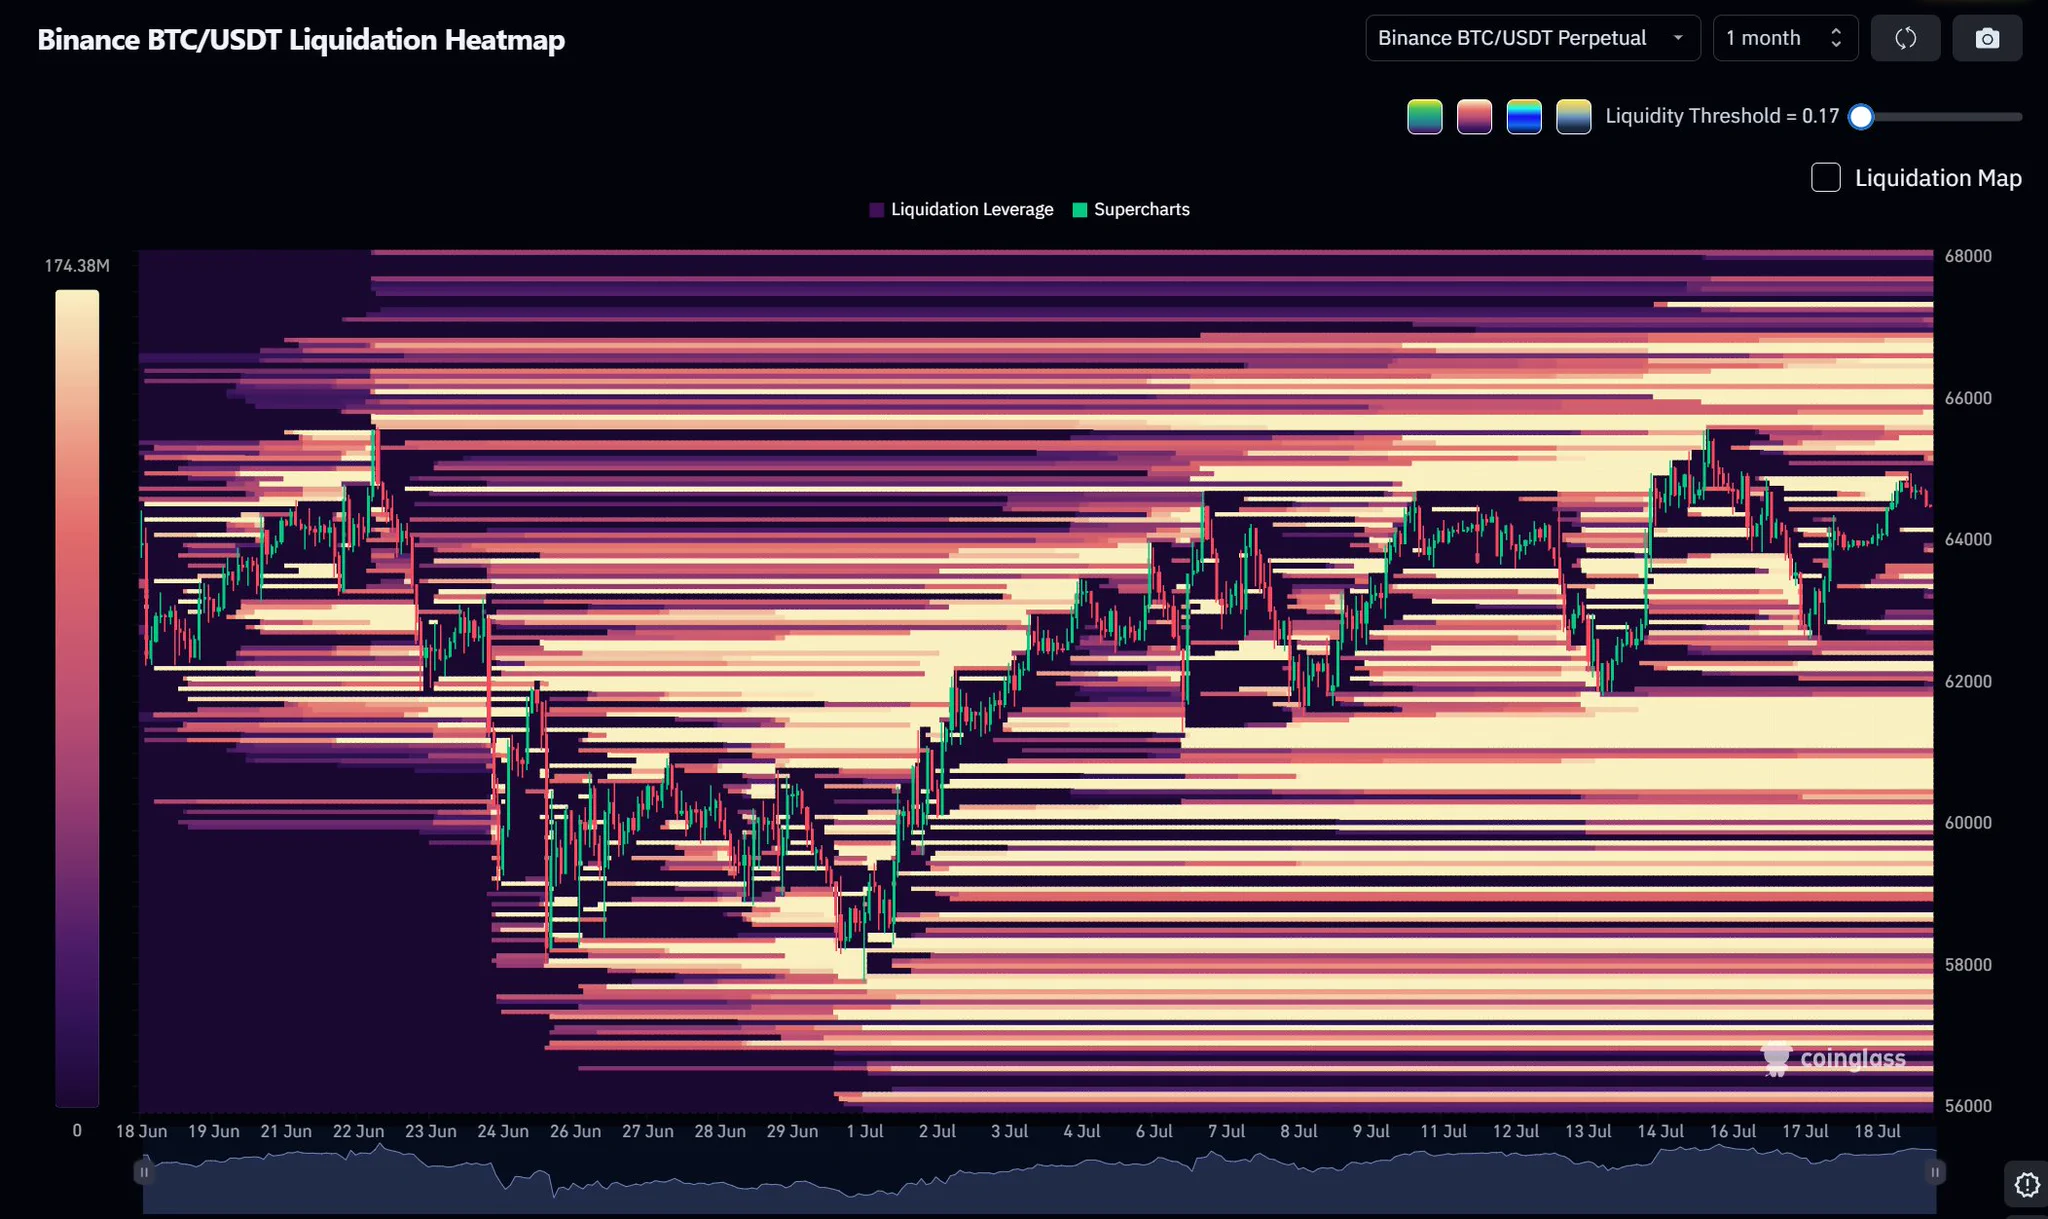Click the Liquidity Threshold = 0.17 label
This screenshot has height=1219, width=2048.
click(1722, 116)
